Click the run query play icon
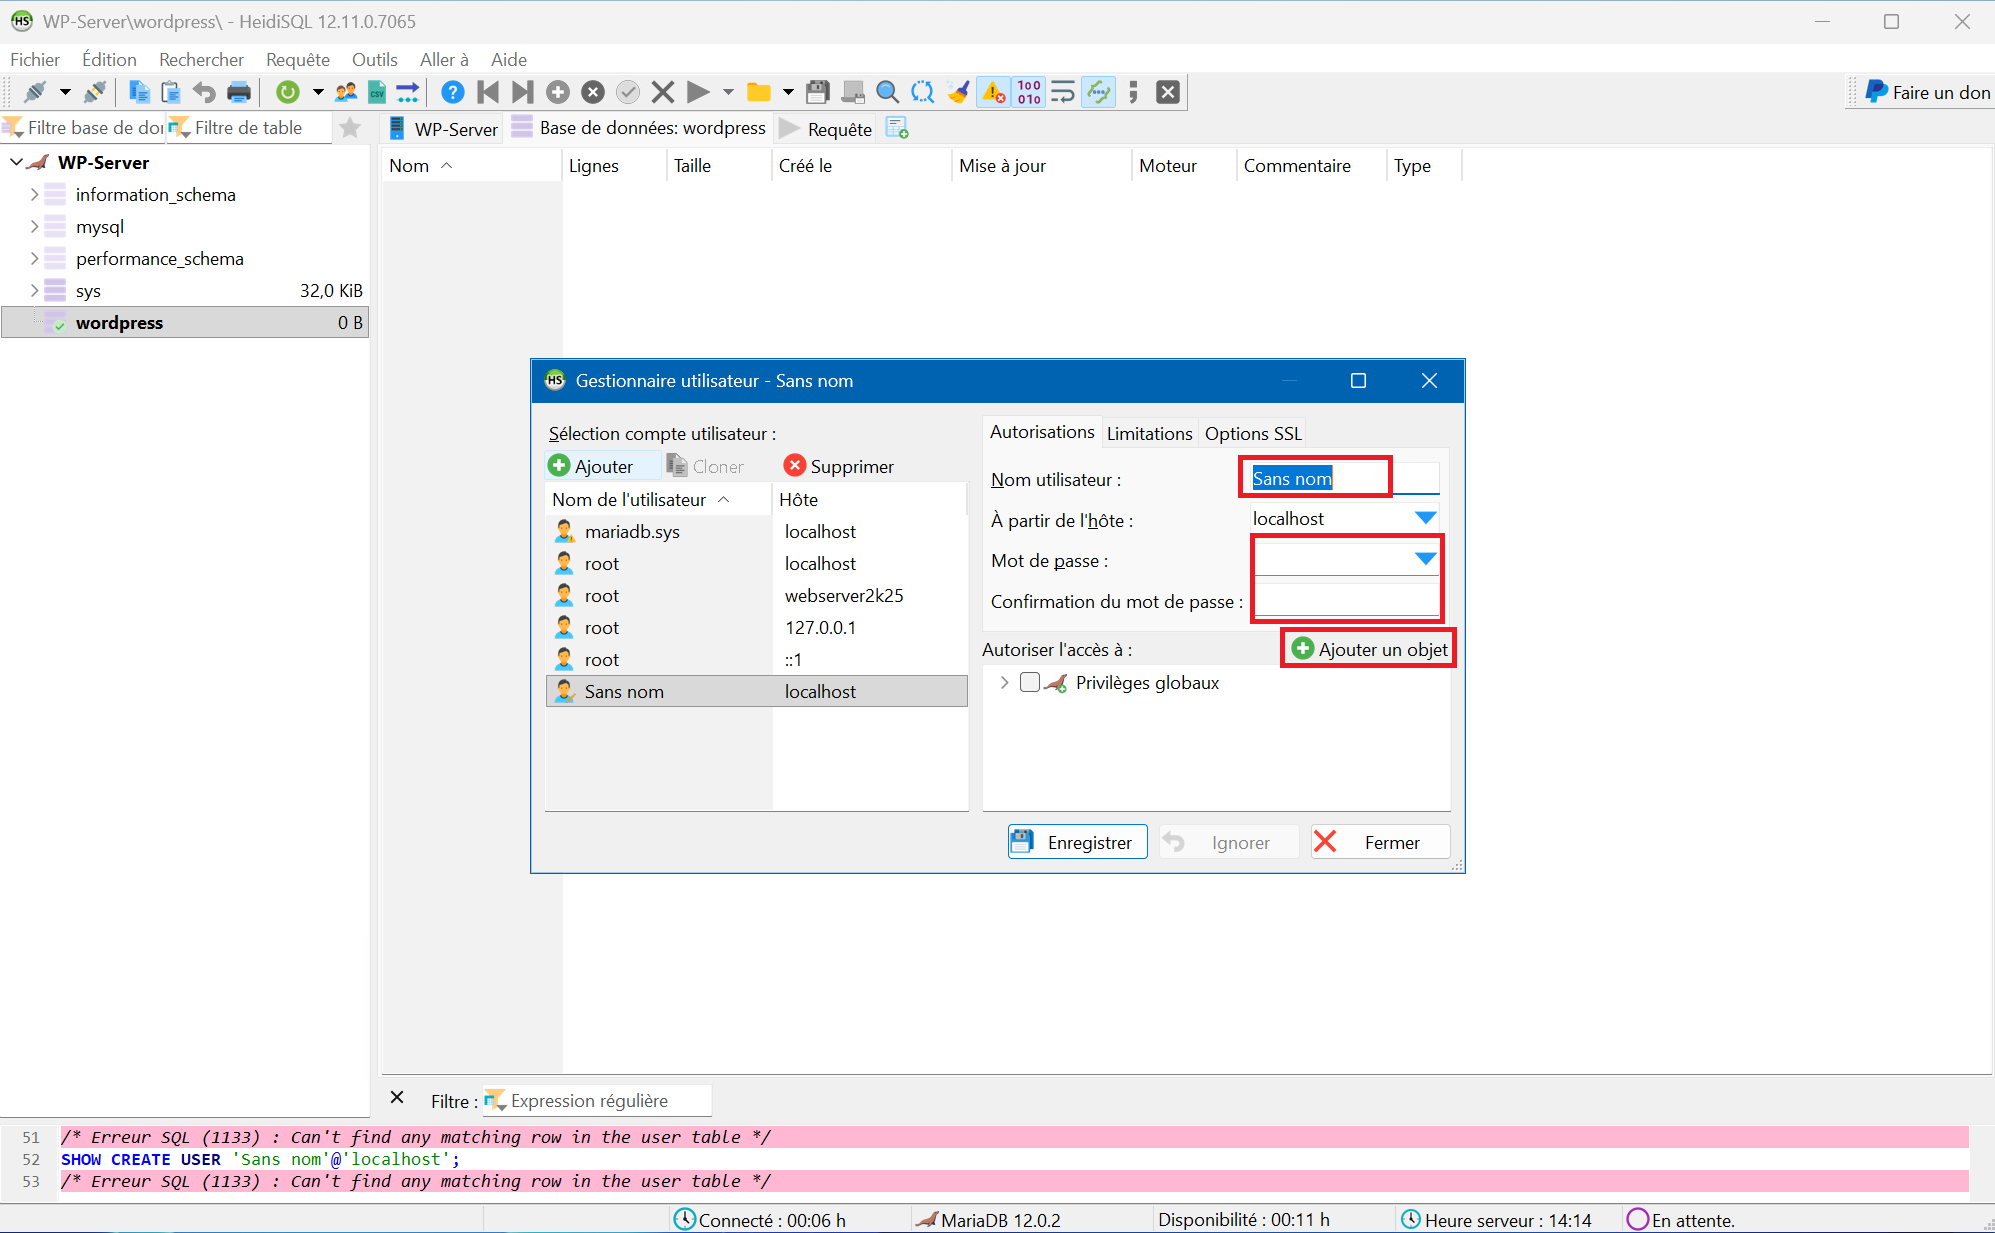The width and height of the screenshot is (1995, 1233). click(698, 92)
